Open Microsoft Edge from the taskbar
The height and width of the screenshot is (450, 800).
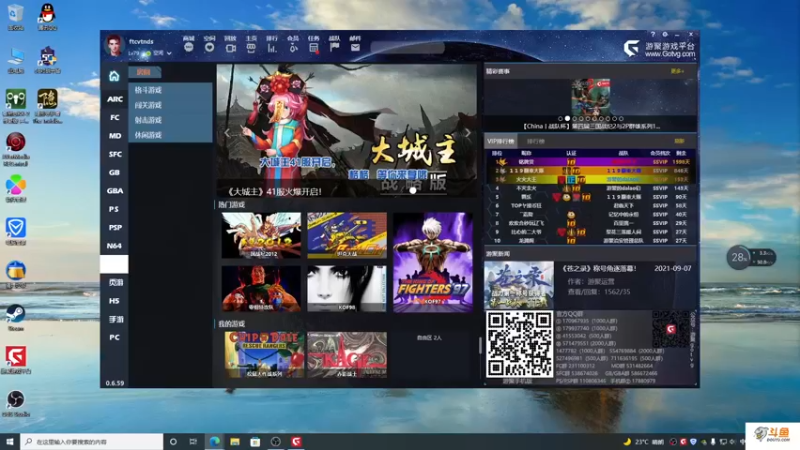(x=214, y=441)
